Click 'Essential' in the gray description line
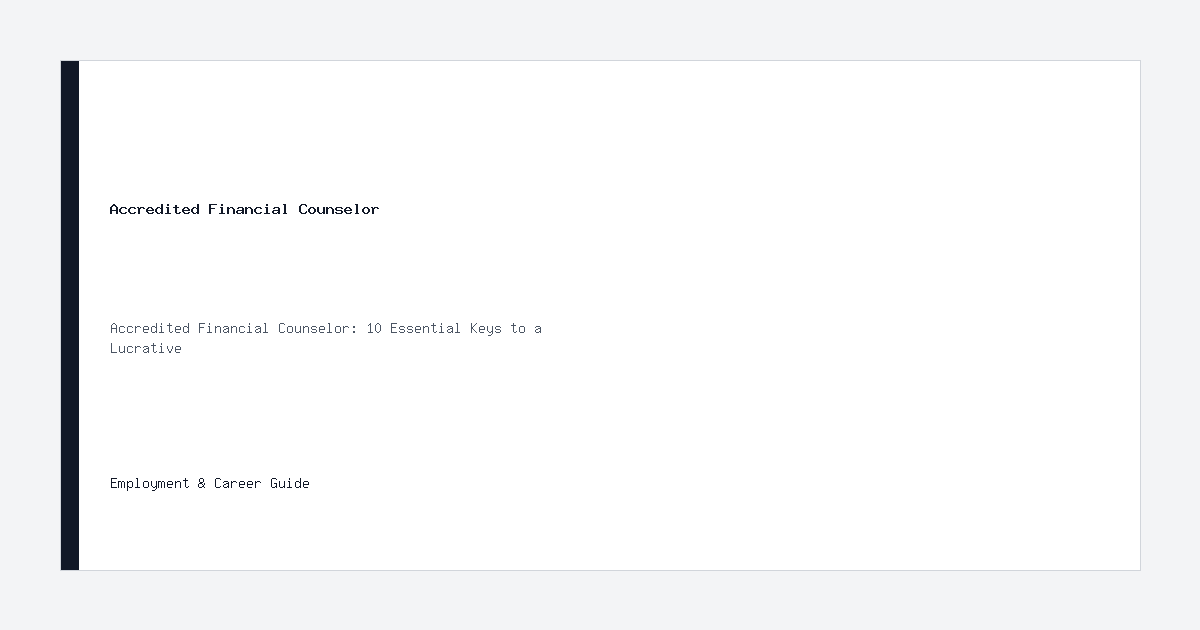1200x630 pixels. [x=426, y=328]
